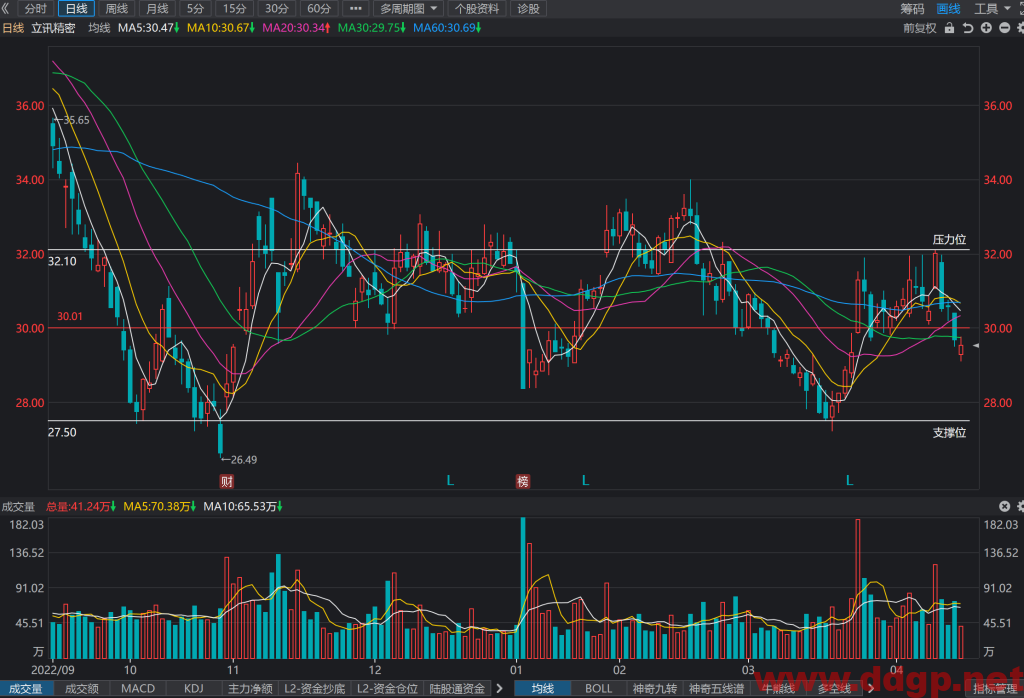Toggle the chart lock icon
This screenshot has height=698, width=1024.
tap(950, 28)
